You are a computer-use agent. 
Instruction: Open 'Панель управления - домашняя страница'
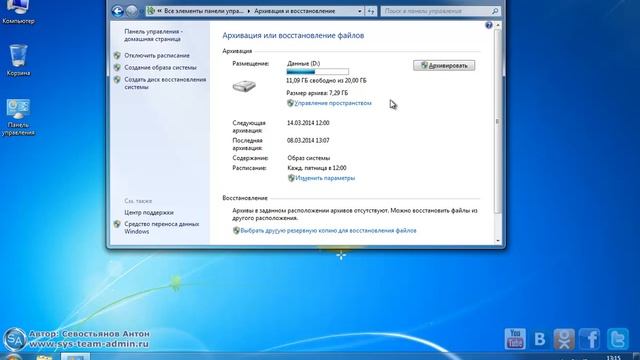pyautogui.click(x=153, y=35)
